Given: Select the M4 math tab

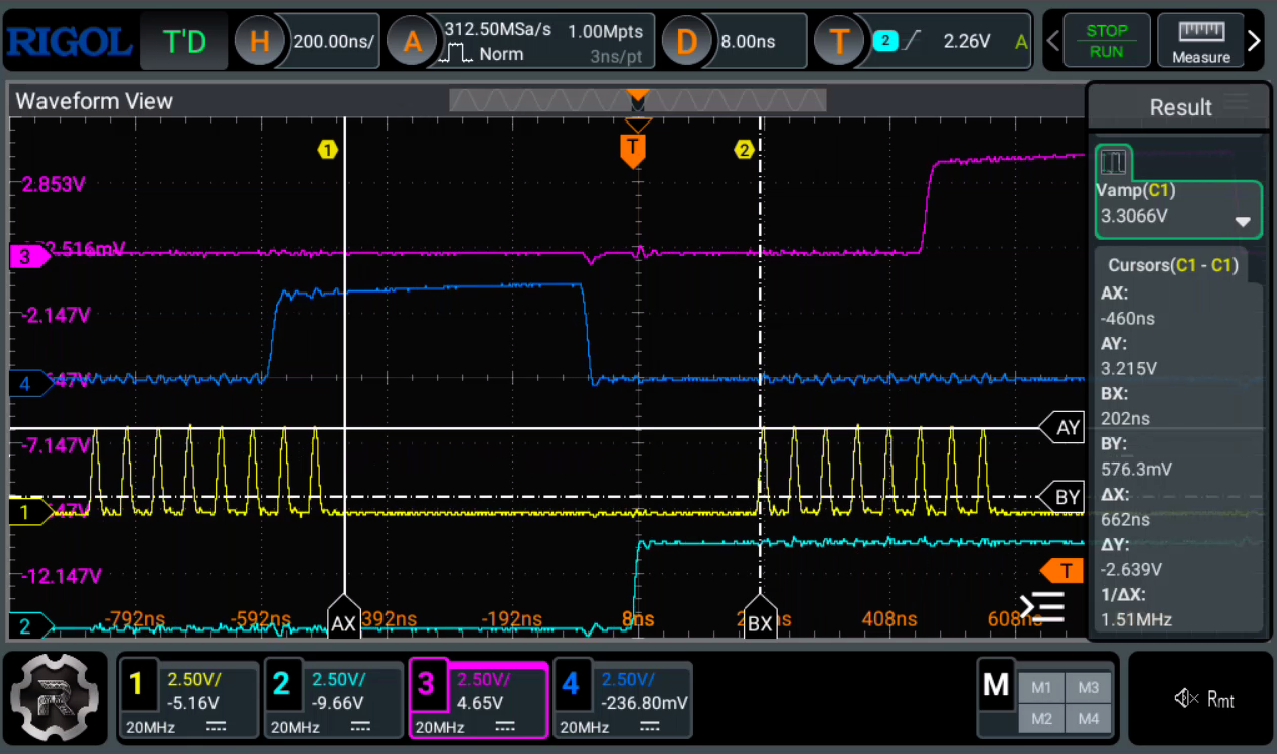Looking at the screenshot, I should click(x=1089, y=719).
